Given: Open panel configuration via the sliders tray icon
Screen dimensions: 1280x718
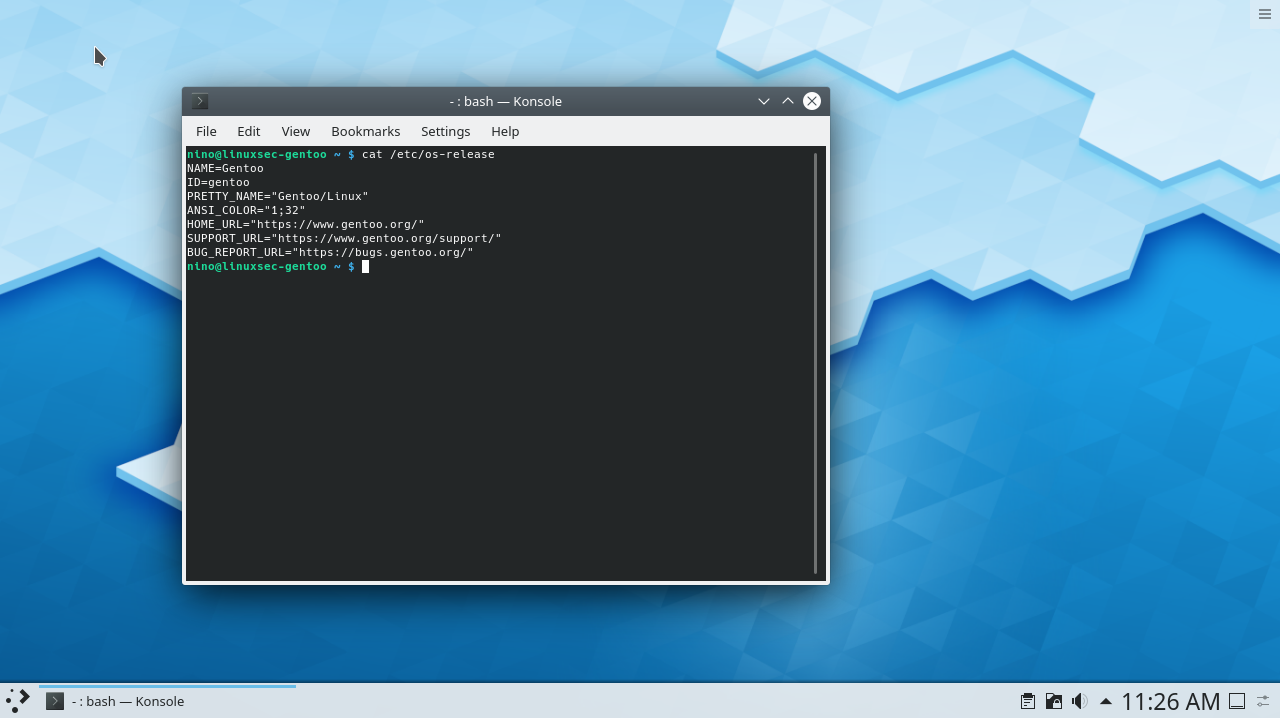Looking at the screenshot, I should click(x=1263, y=701).
